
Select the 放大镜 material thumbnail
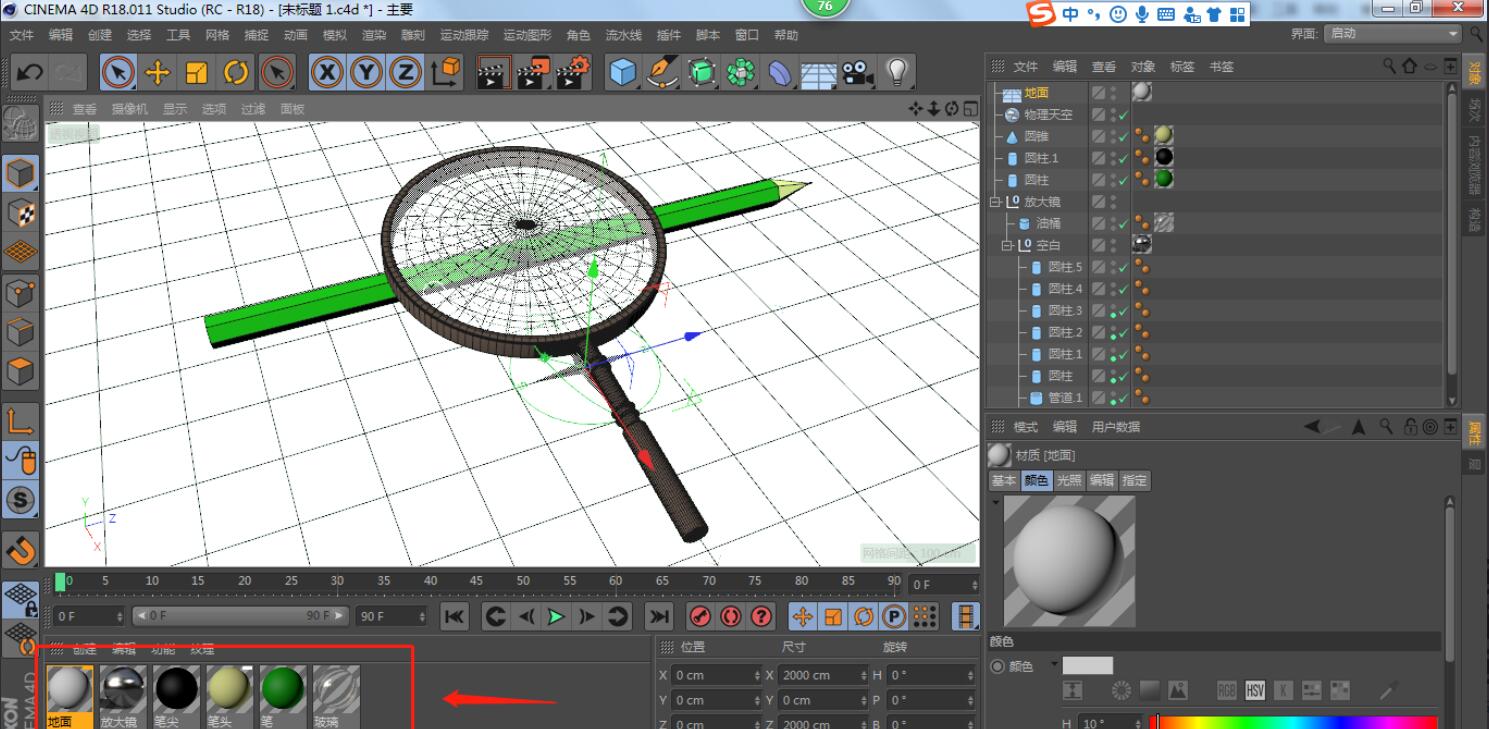(123, 689)
